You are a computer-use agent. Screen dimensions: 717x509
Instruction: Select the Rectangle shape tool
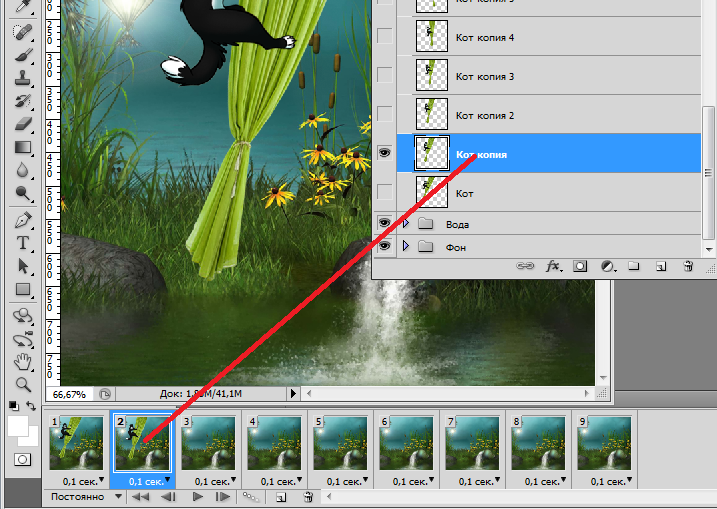click(22, 289)
